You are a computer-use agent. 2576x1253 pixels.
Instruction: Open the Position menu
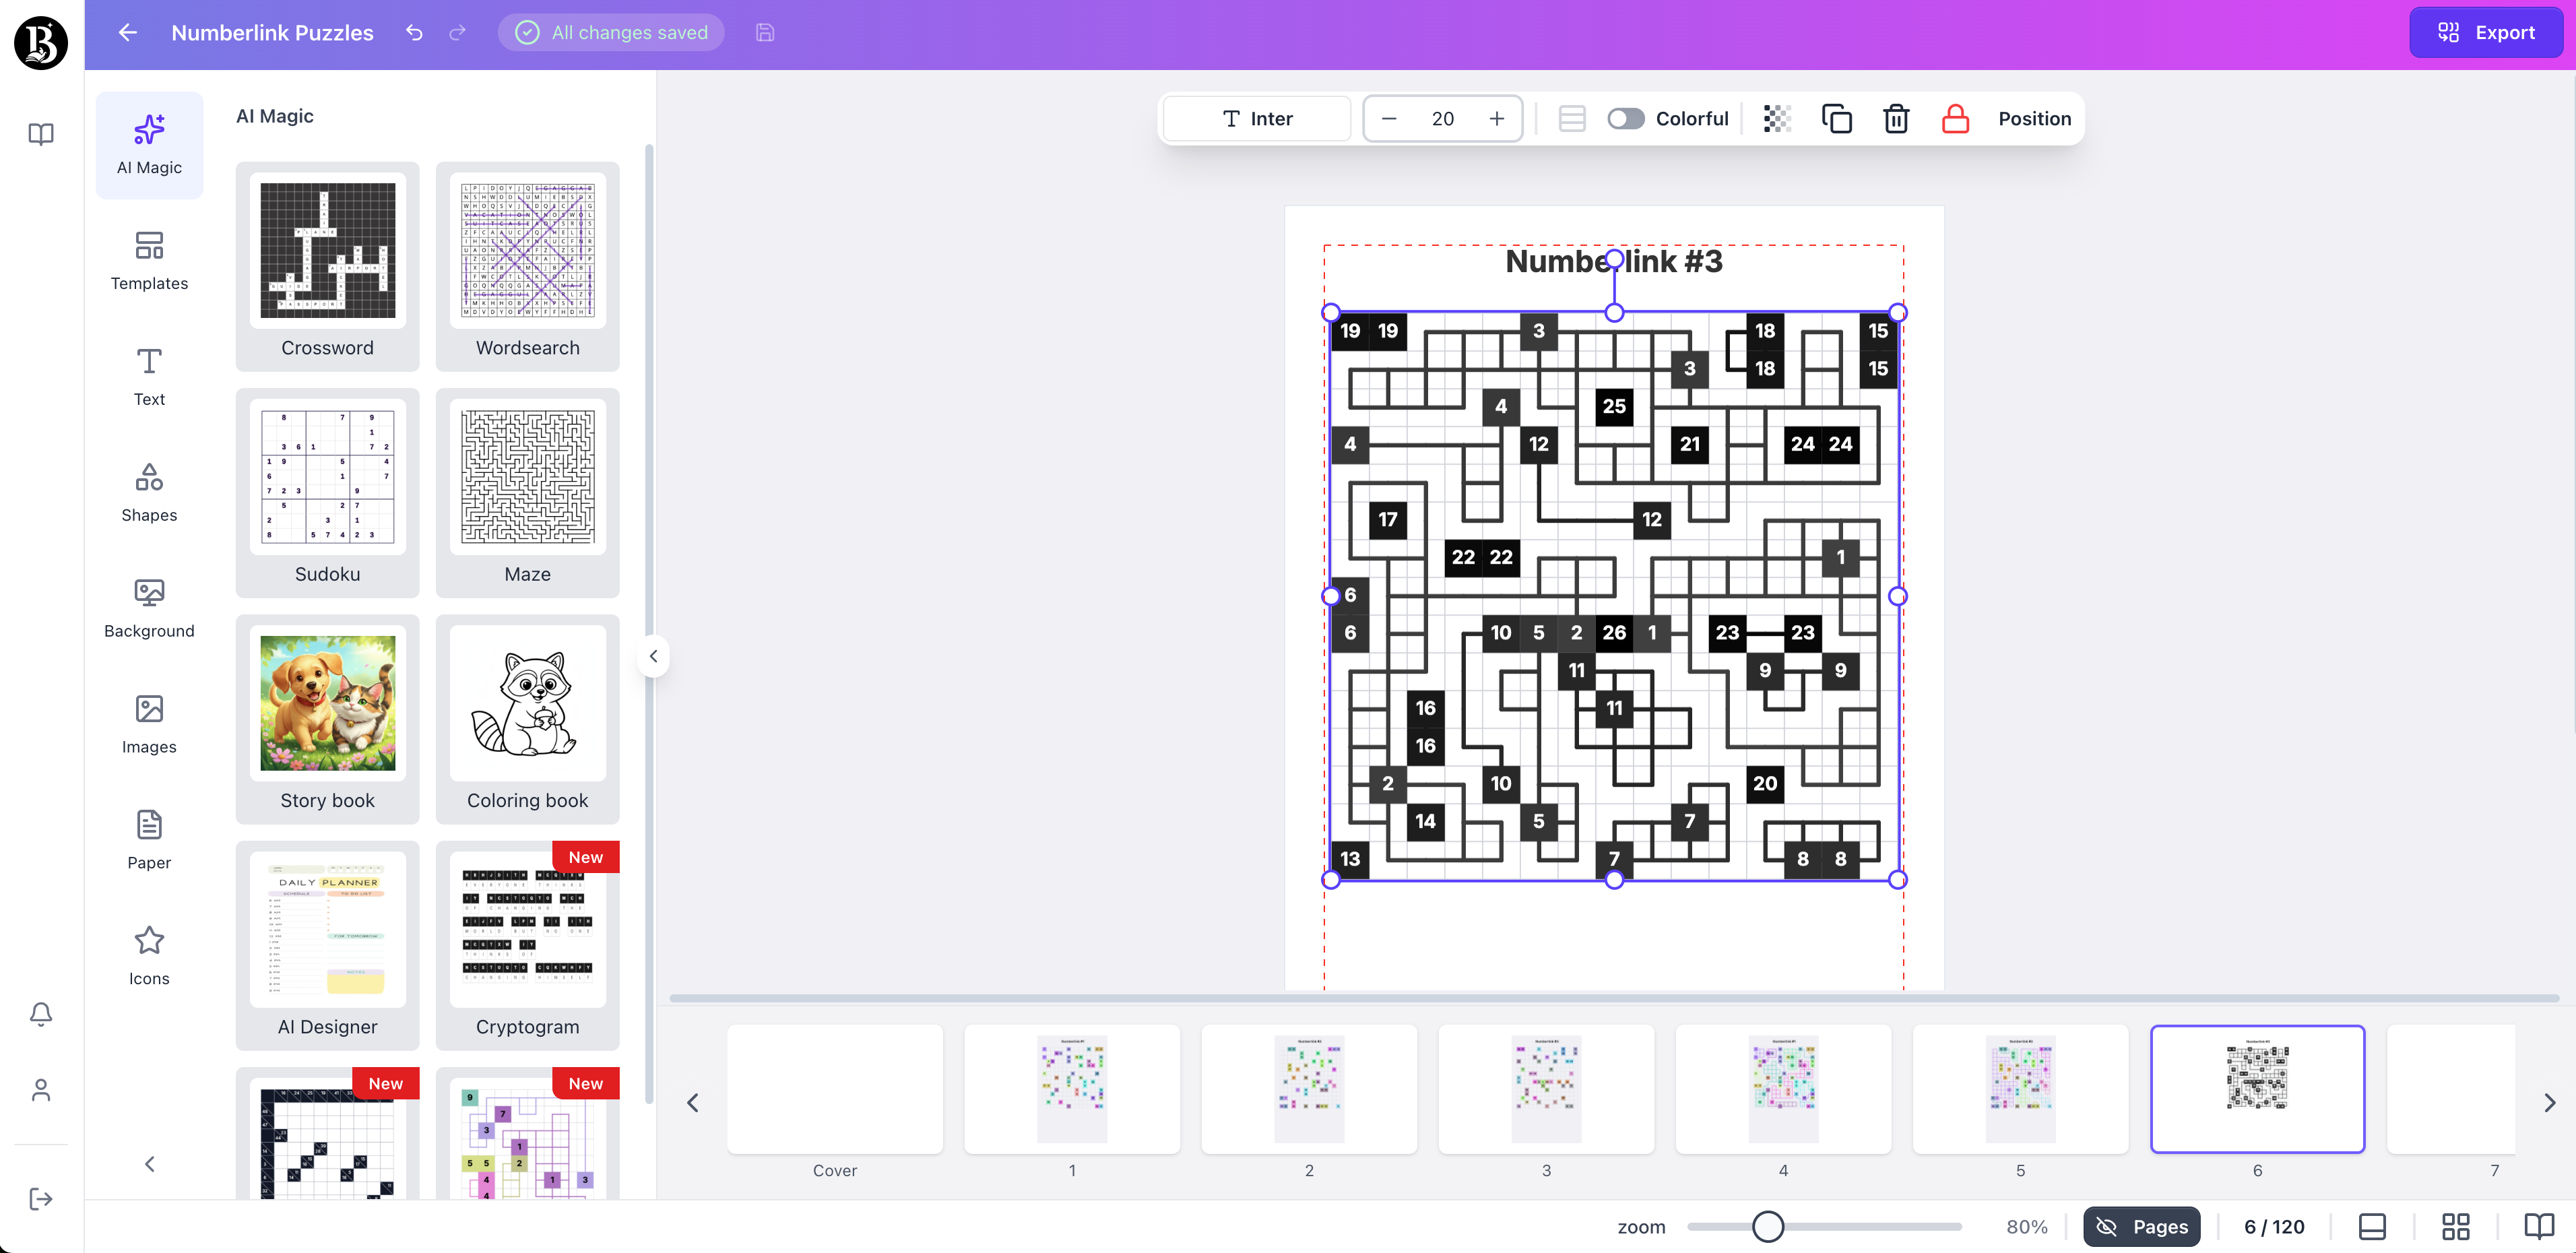(x=2034, y=118)
